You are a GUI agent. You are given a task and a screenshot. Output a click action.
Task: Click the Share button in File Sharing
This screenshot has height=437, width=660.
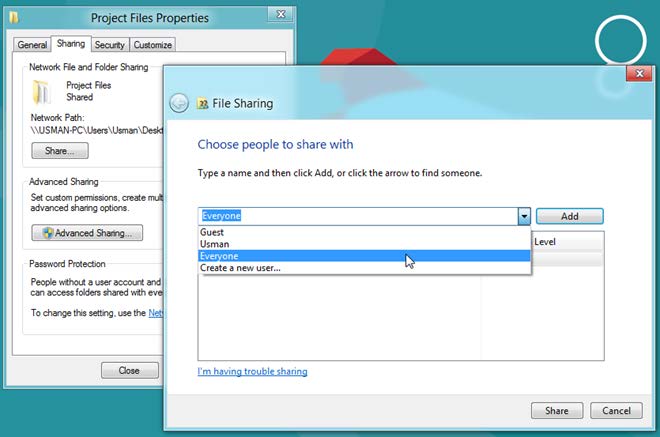[x=557, y=410]
